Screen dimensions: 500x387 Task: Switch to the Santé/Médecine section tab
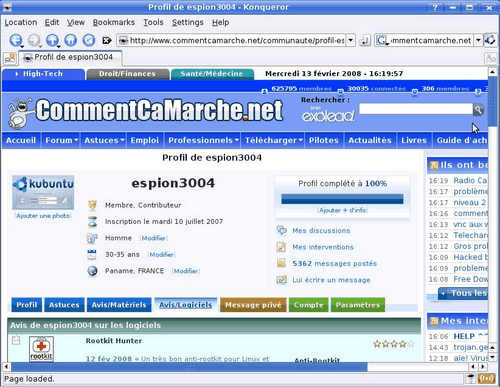pos(212,74)
